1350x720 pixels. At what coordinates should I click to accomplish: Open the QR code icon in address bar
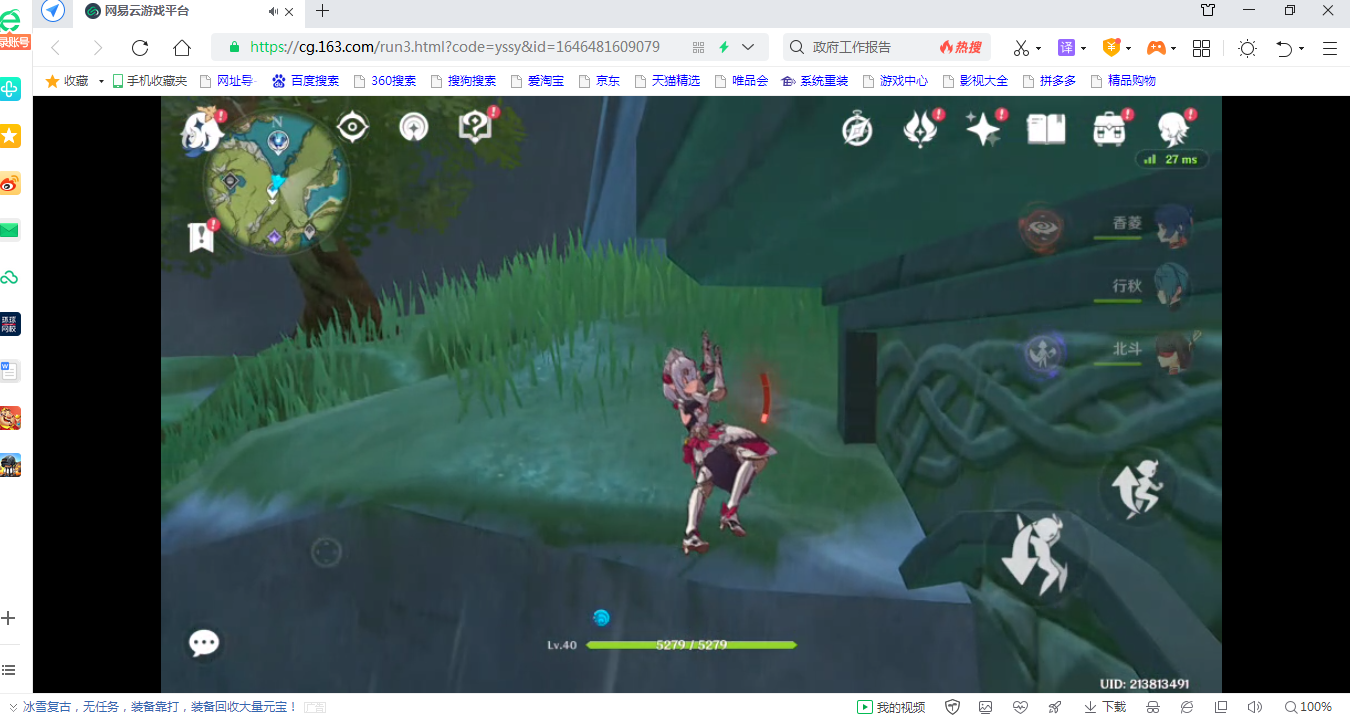point(698,47)
